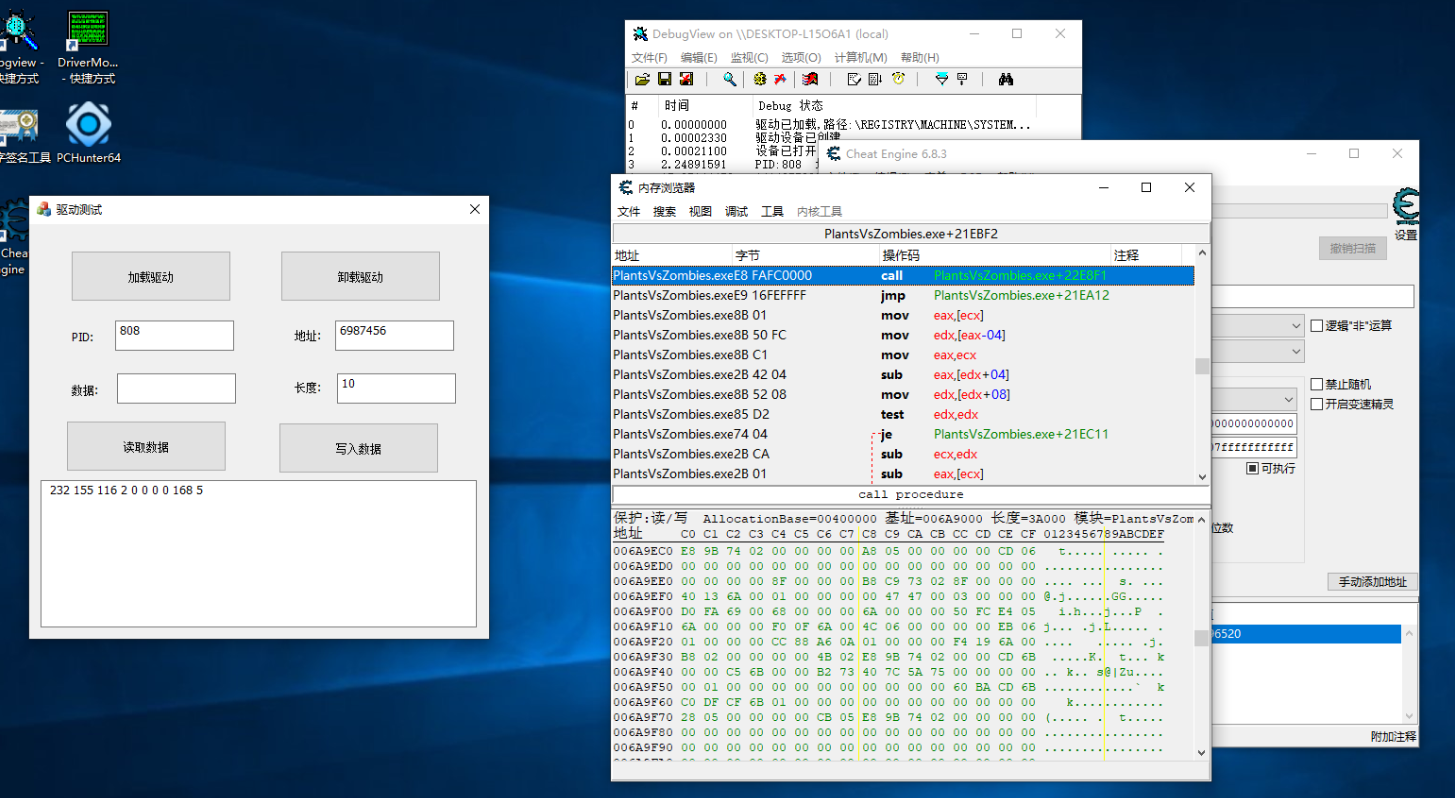Viewport: 1455px width, 798px height.
Task: Open the 文件 menu in Memory Viewer
Action: pyautogui.click(x=629, y=211)
